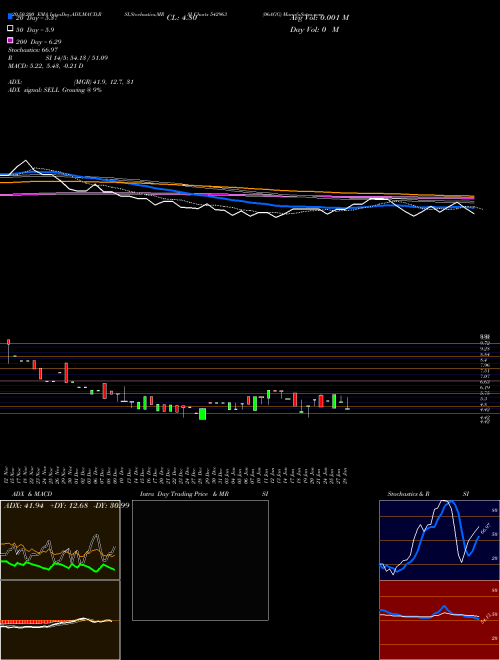The width and height of the screenshot is (500, 660).
Task: Click the large green candlestick at chart low
Action: (x=202, y=414)
